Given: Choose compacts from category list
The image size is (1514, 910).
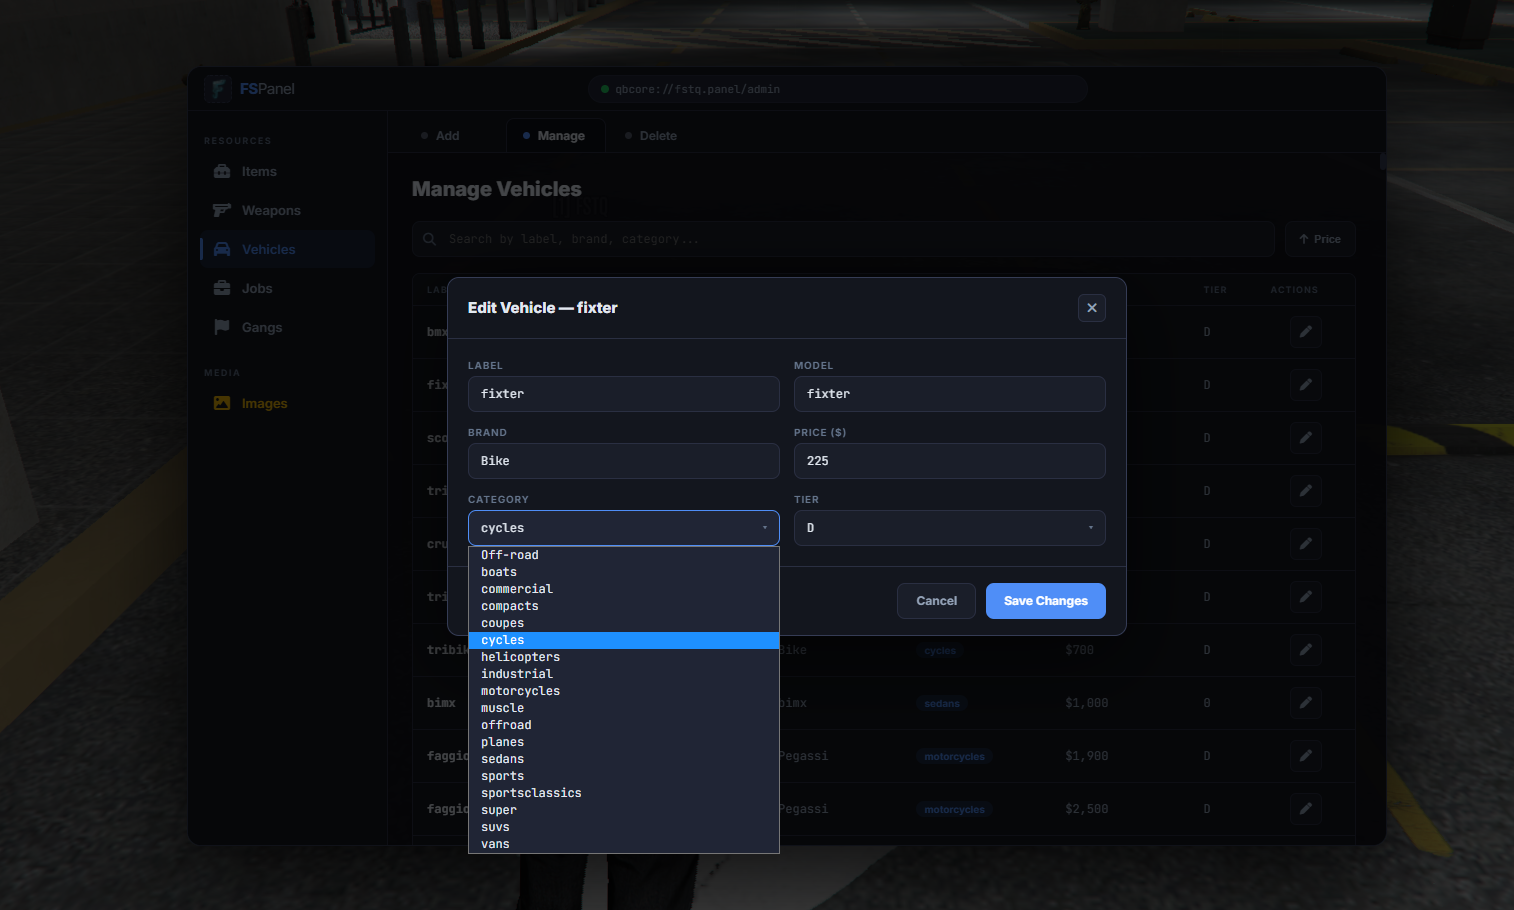Looking at the screenshot, I should [x=624, y=606].
